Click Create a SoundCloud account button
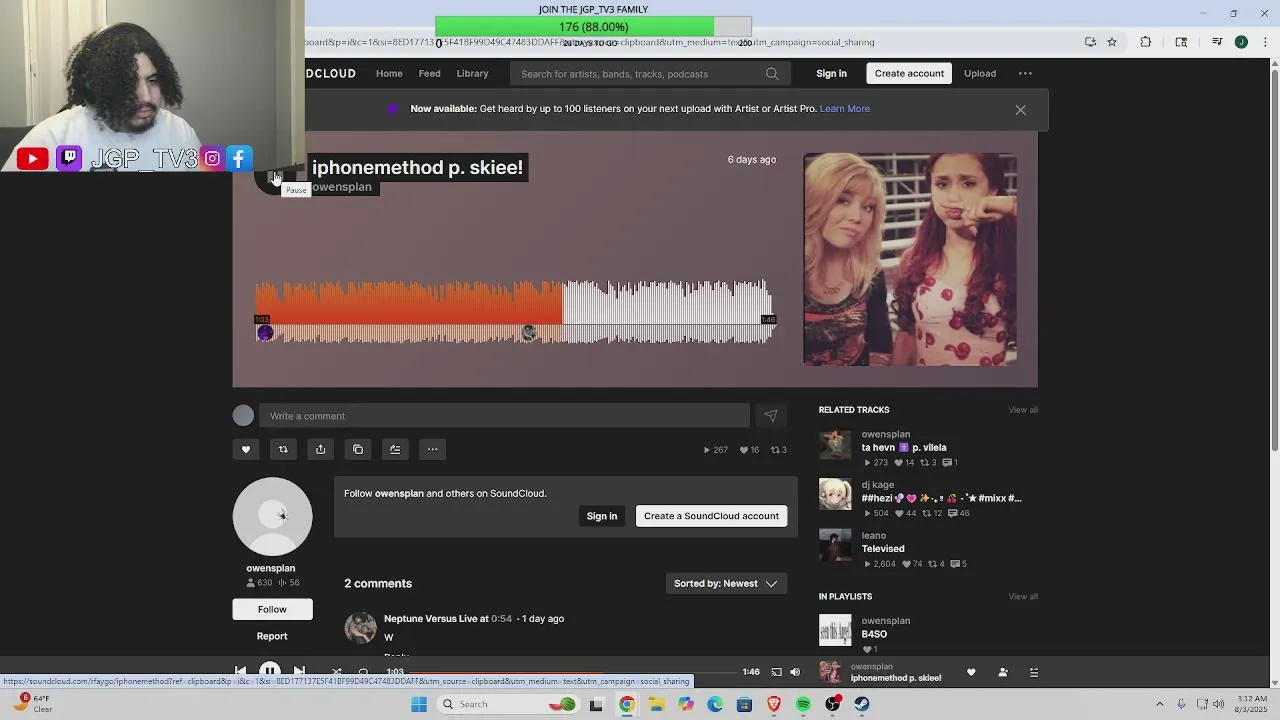The width and height of the screenshot is (1280, 720). point(711,516)
